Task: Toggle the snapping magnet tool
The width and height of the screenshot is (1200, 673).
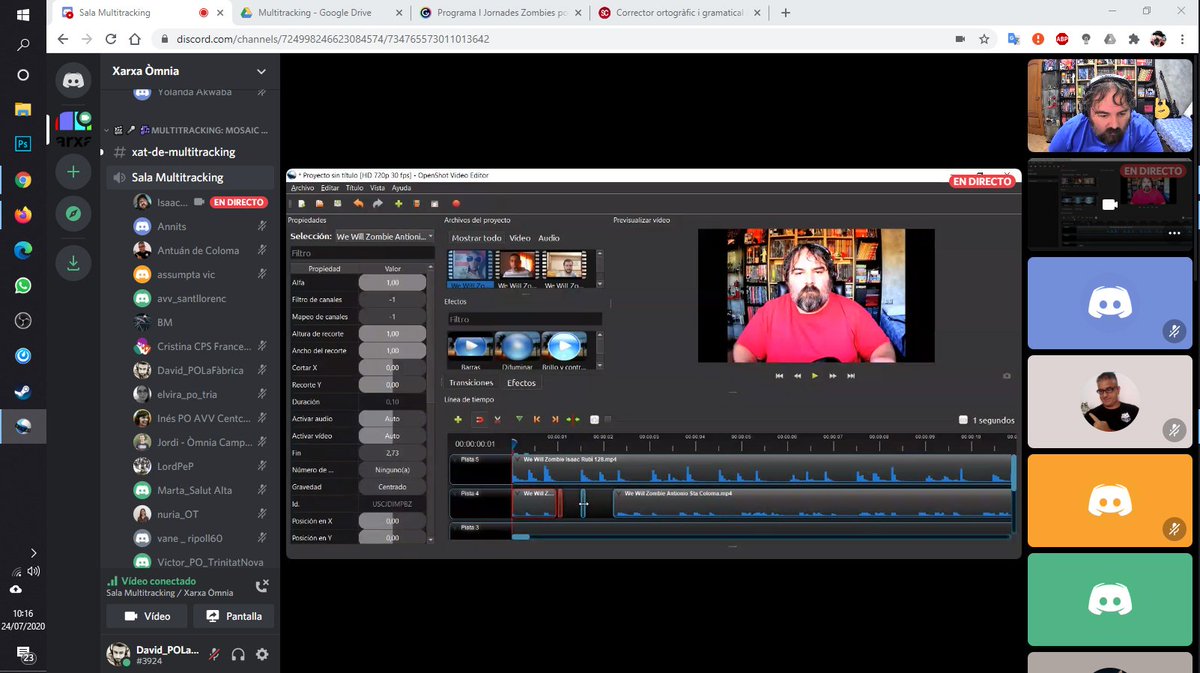Action: pos(480,420)
